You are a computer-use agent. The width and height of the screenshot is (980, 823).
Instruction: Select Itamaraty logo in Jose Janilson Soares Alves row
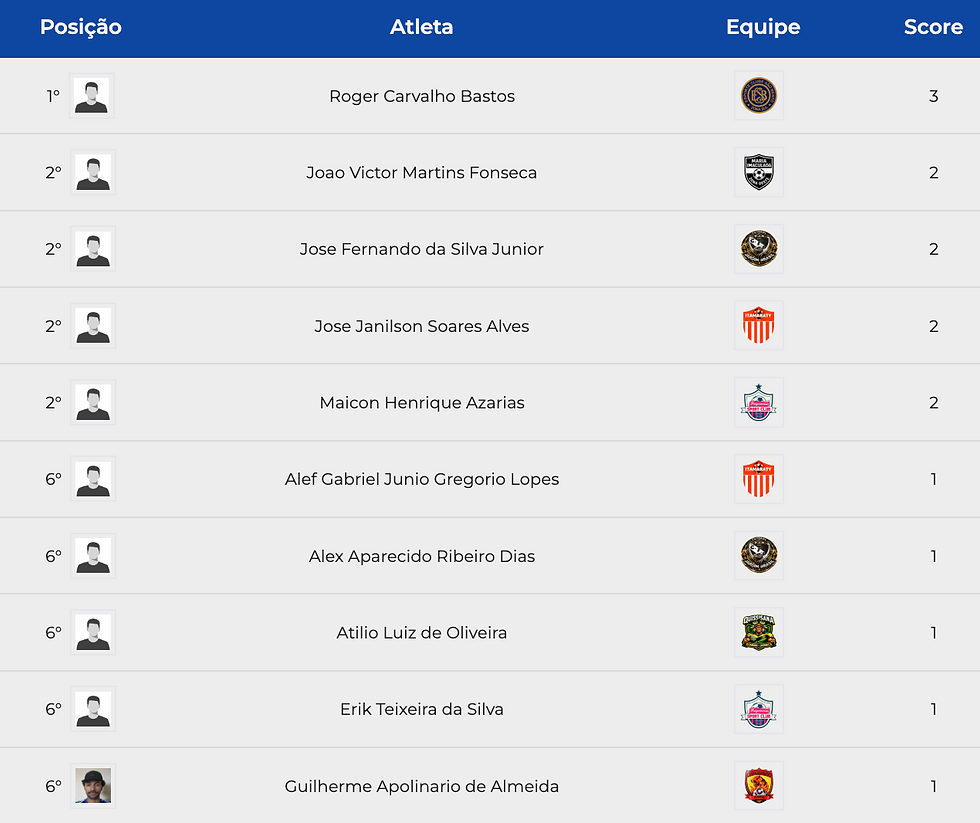tap(759, 326)
